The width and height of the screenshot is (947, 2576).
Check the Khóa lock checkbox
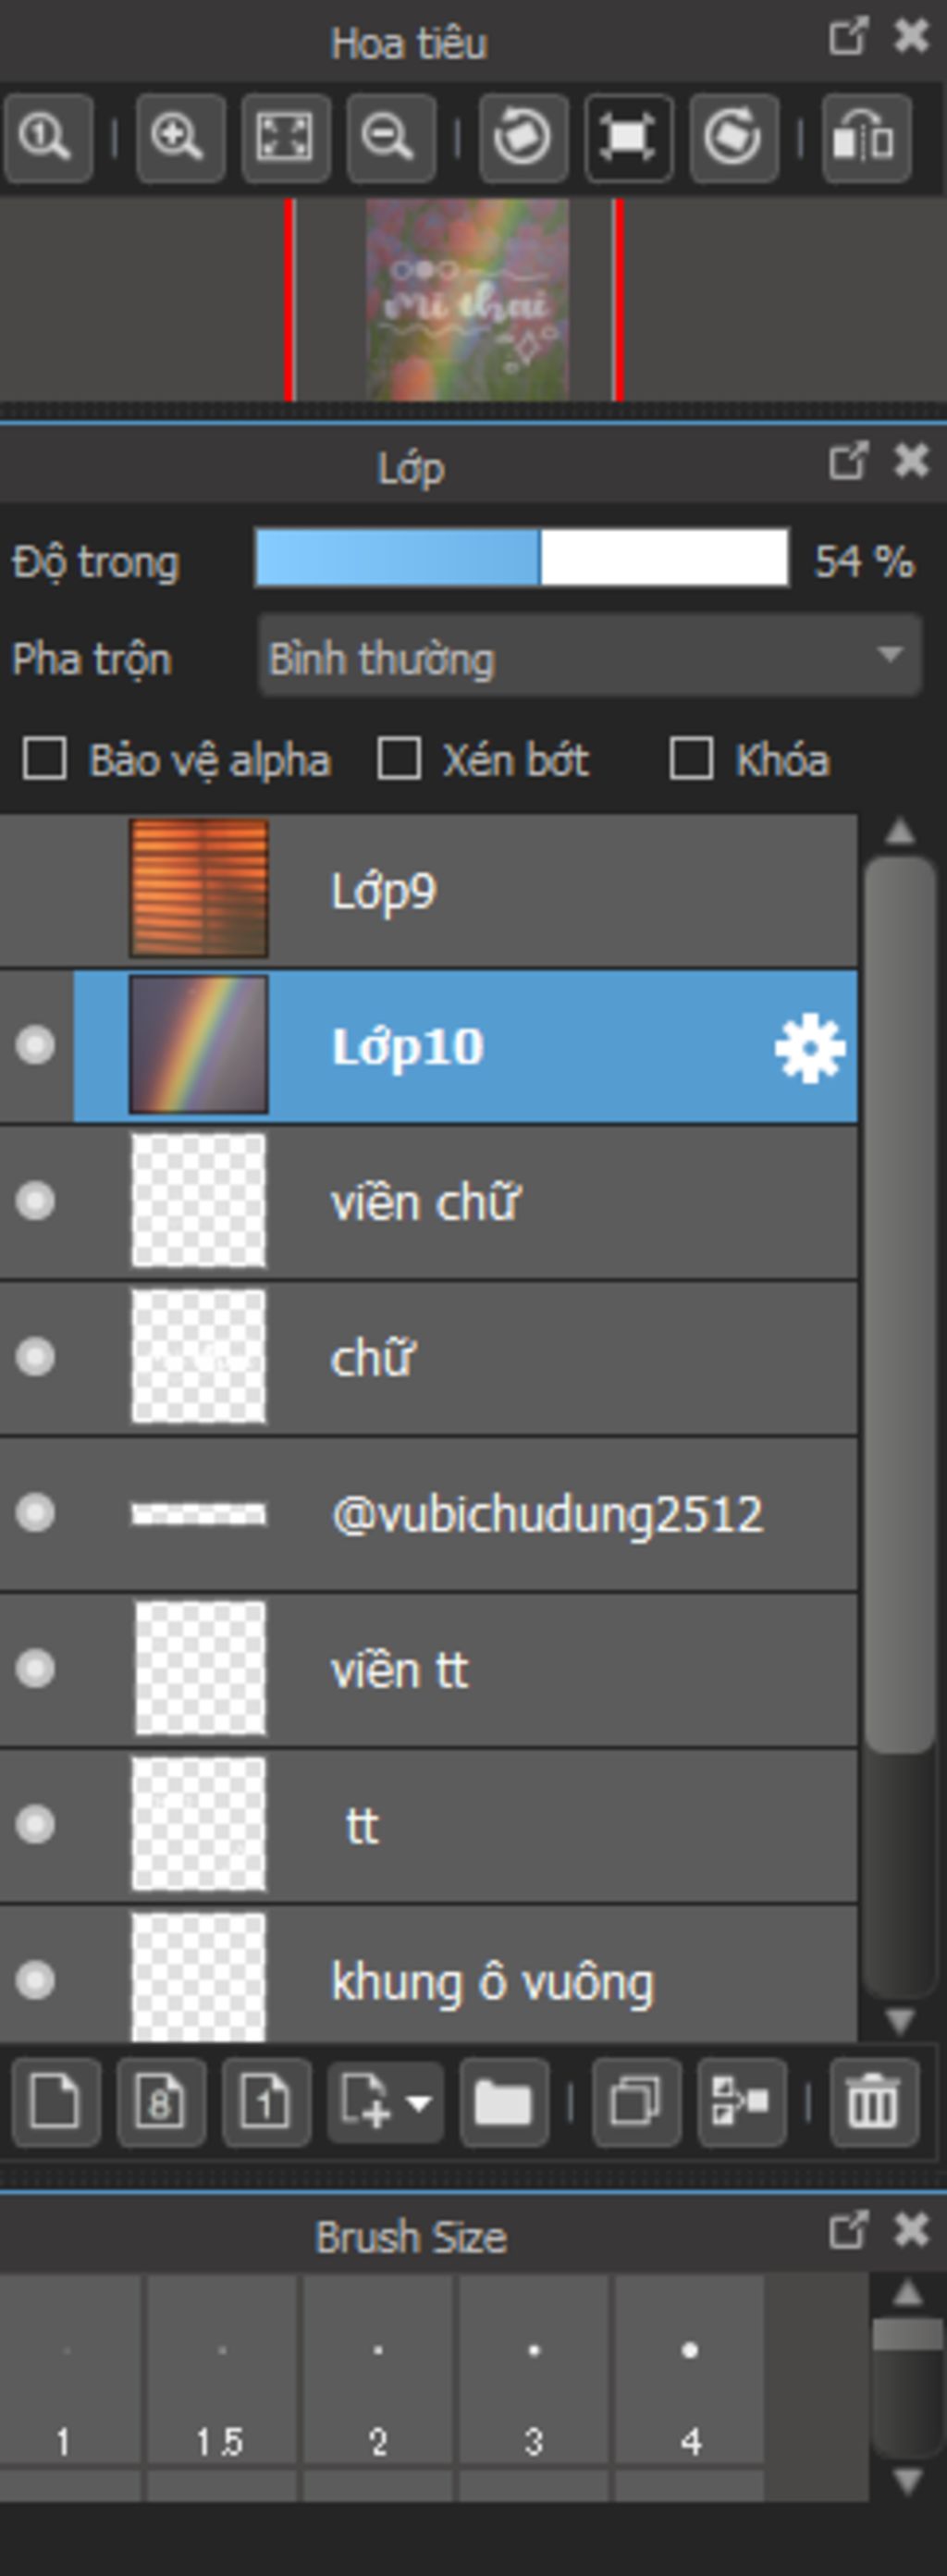691,759
